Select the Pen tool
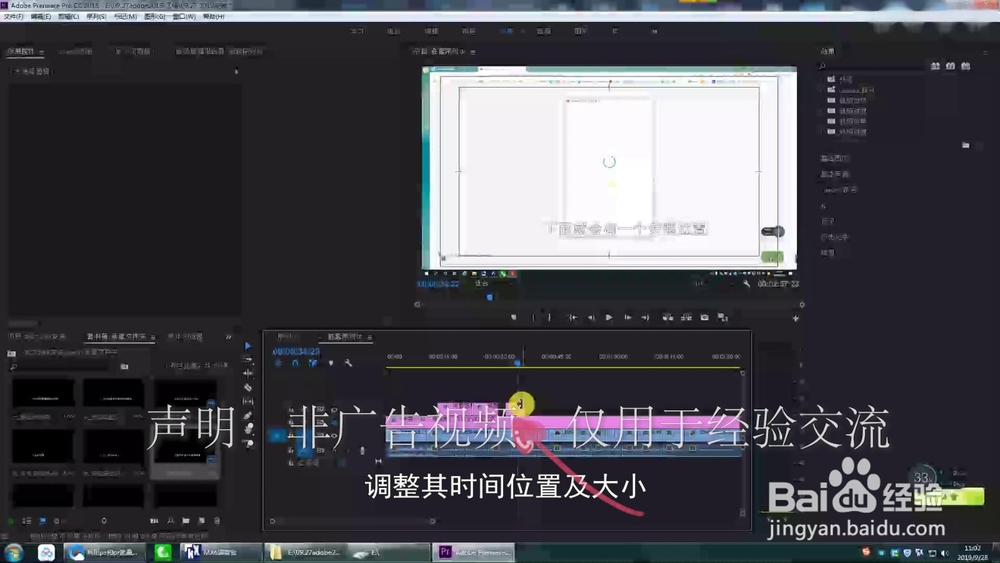This screenshot has width=1000, height=563. (x=248, y=416)
